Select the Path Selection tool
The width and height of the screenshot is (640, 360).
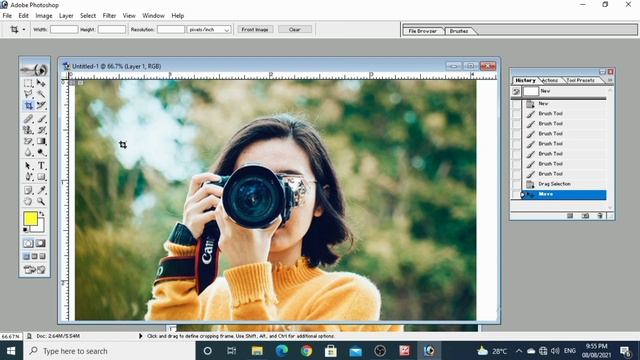pos(28,166)
